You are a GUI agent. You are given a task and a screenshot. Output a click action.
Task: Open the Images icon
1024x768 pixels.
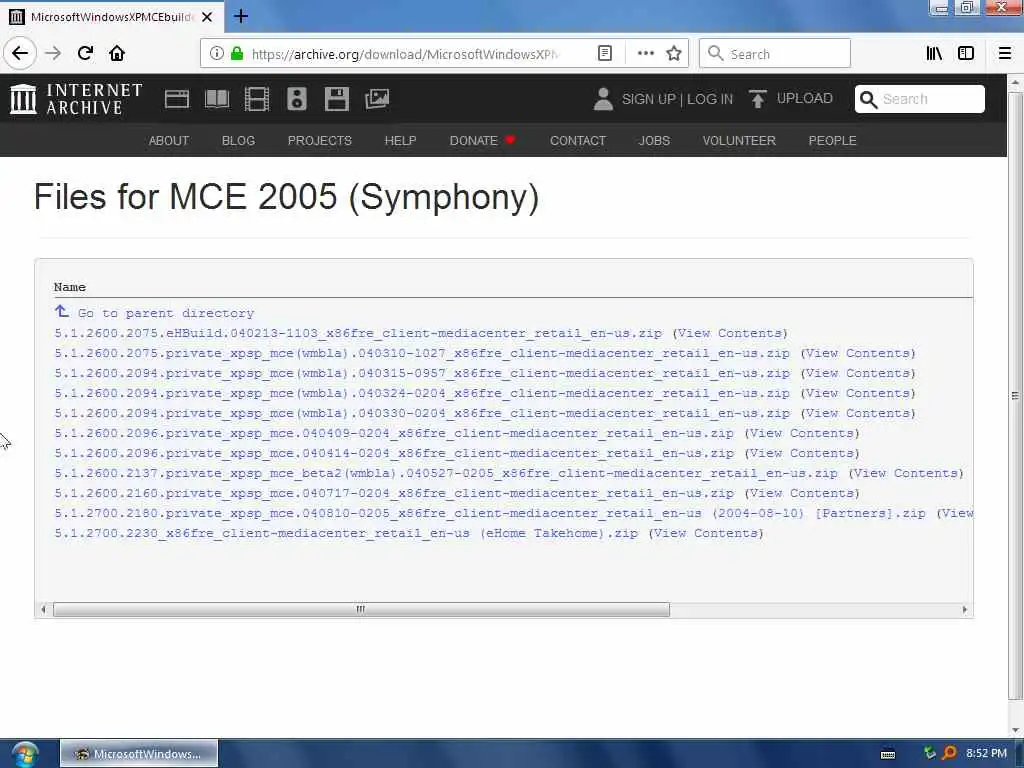(377, 99)
